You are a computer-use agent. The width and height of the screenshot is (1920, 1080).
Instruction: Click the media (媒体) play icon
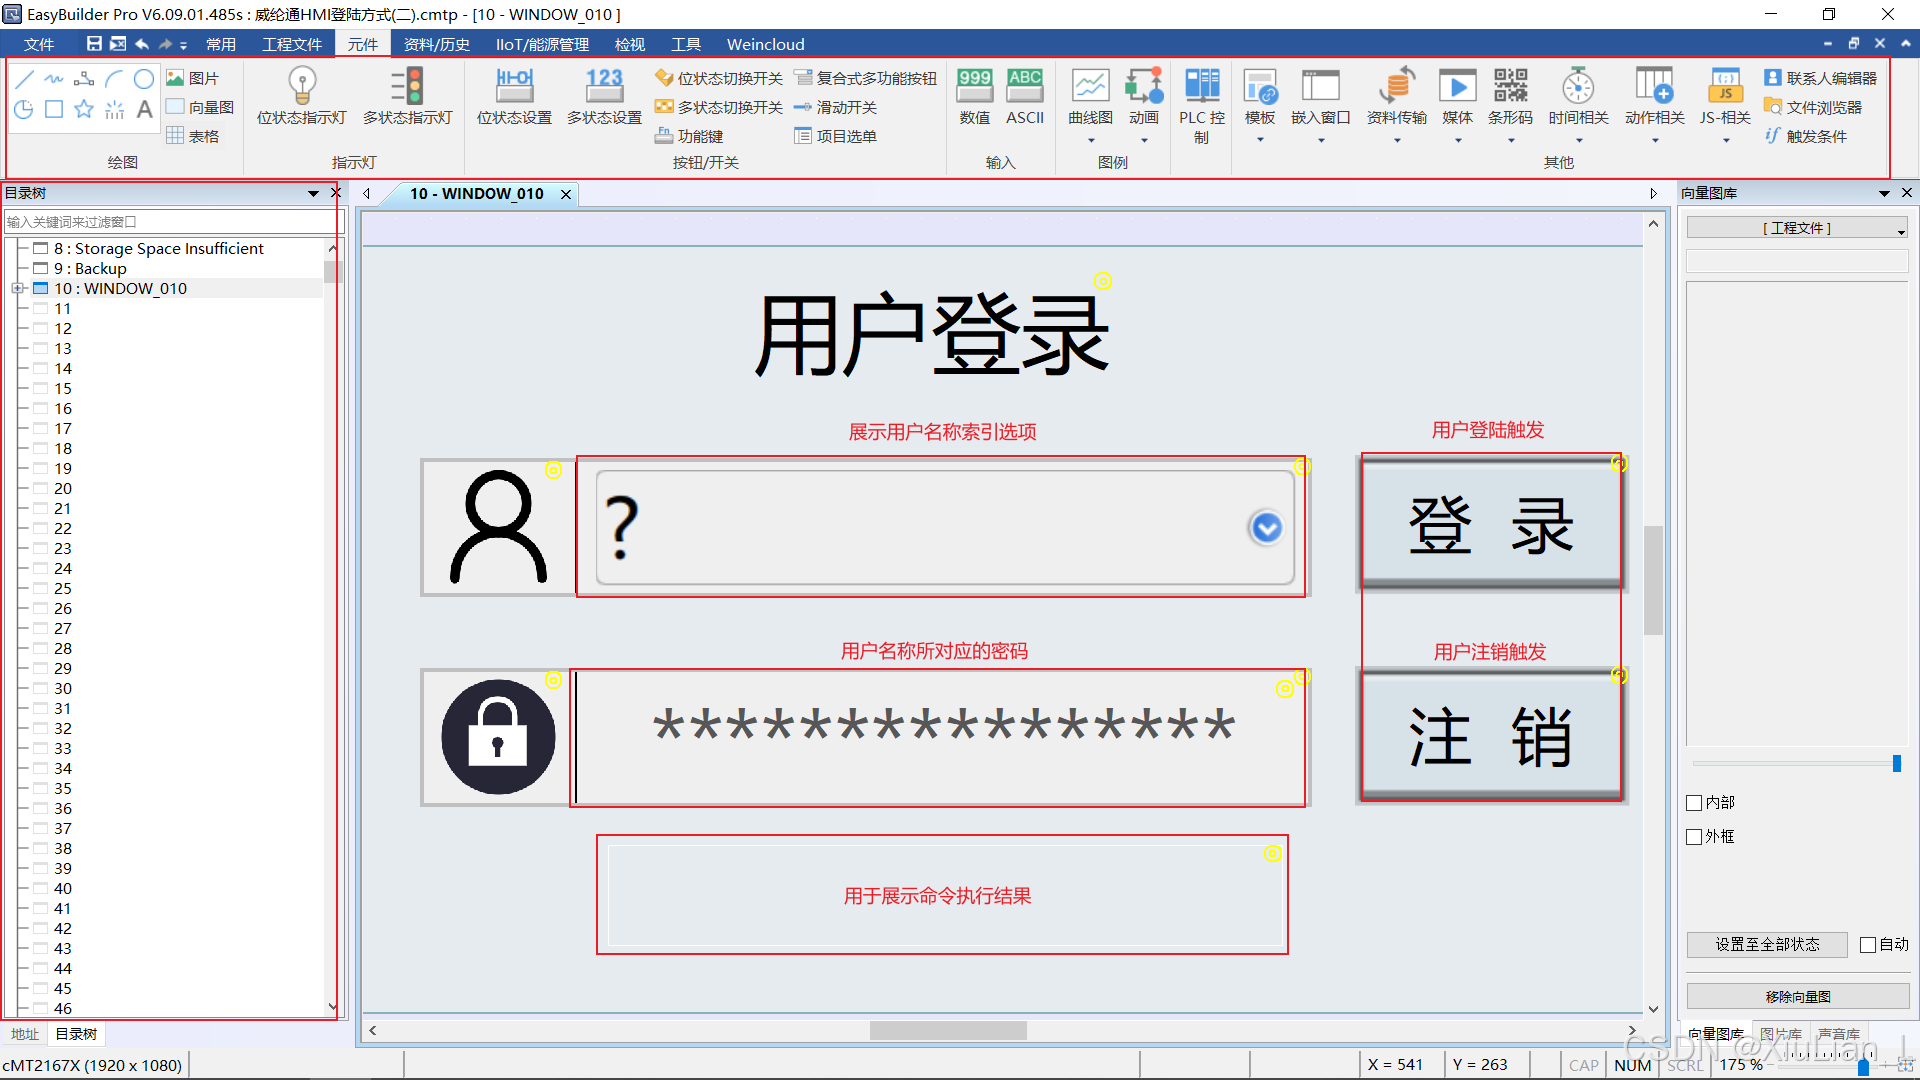coord(1457,86)
